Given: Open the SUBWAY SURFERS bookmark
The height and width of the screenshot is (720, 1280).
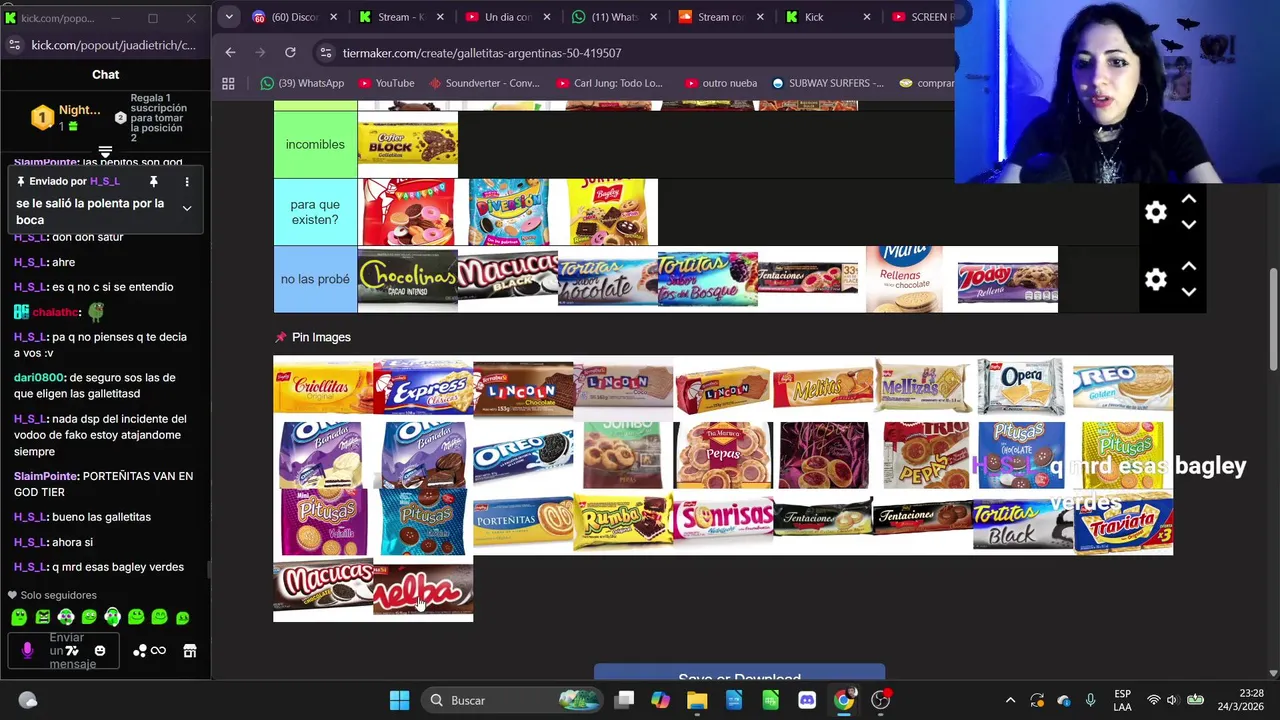Looking at the screenshot, I should pos(827,83).
